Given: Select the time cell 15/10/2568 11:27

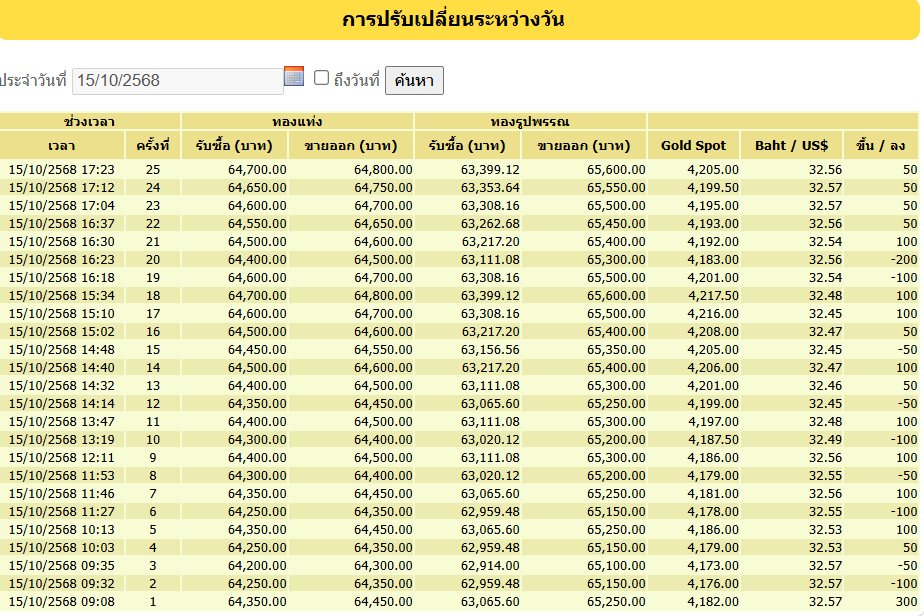Looking at the screenshot, I should [62, 511].
